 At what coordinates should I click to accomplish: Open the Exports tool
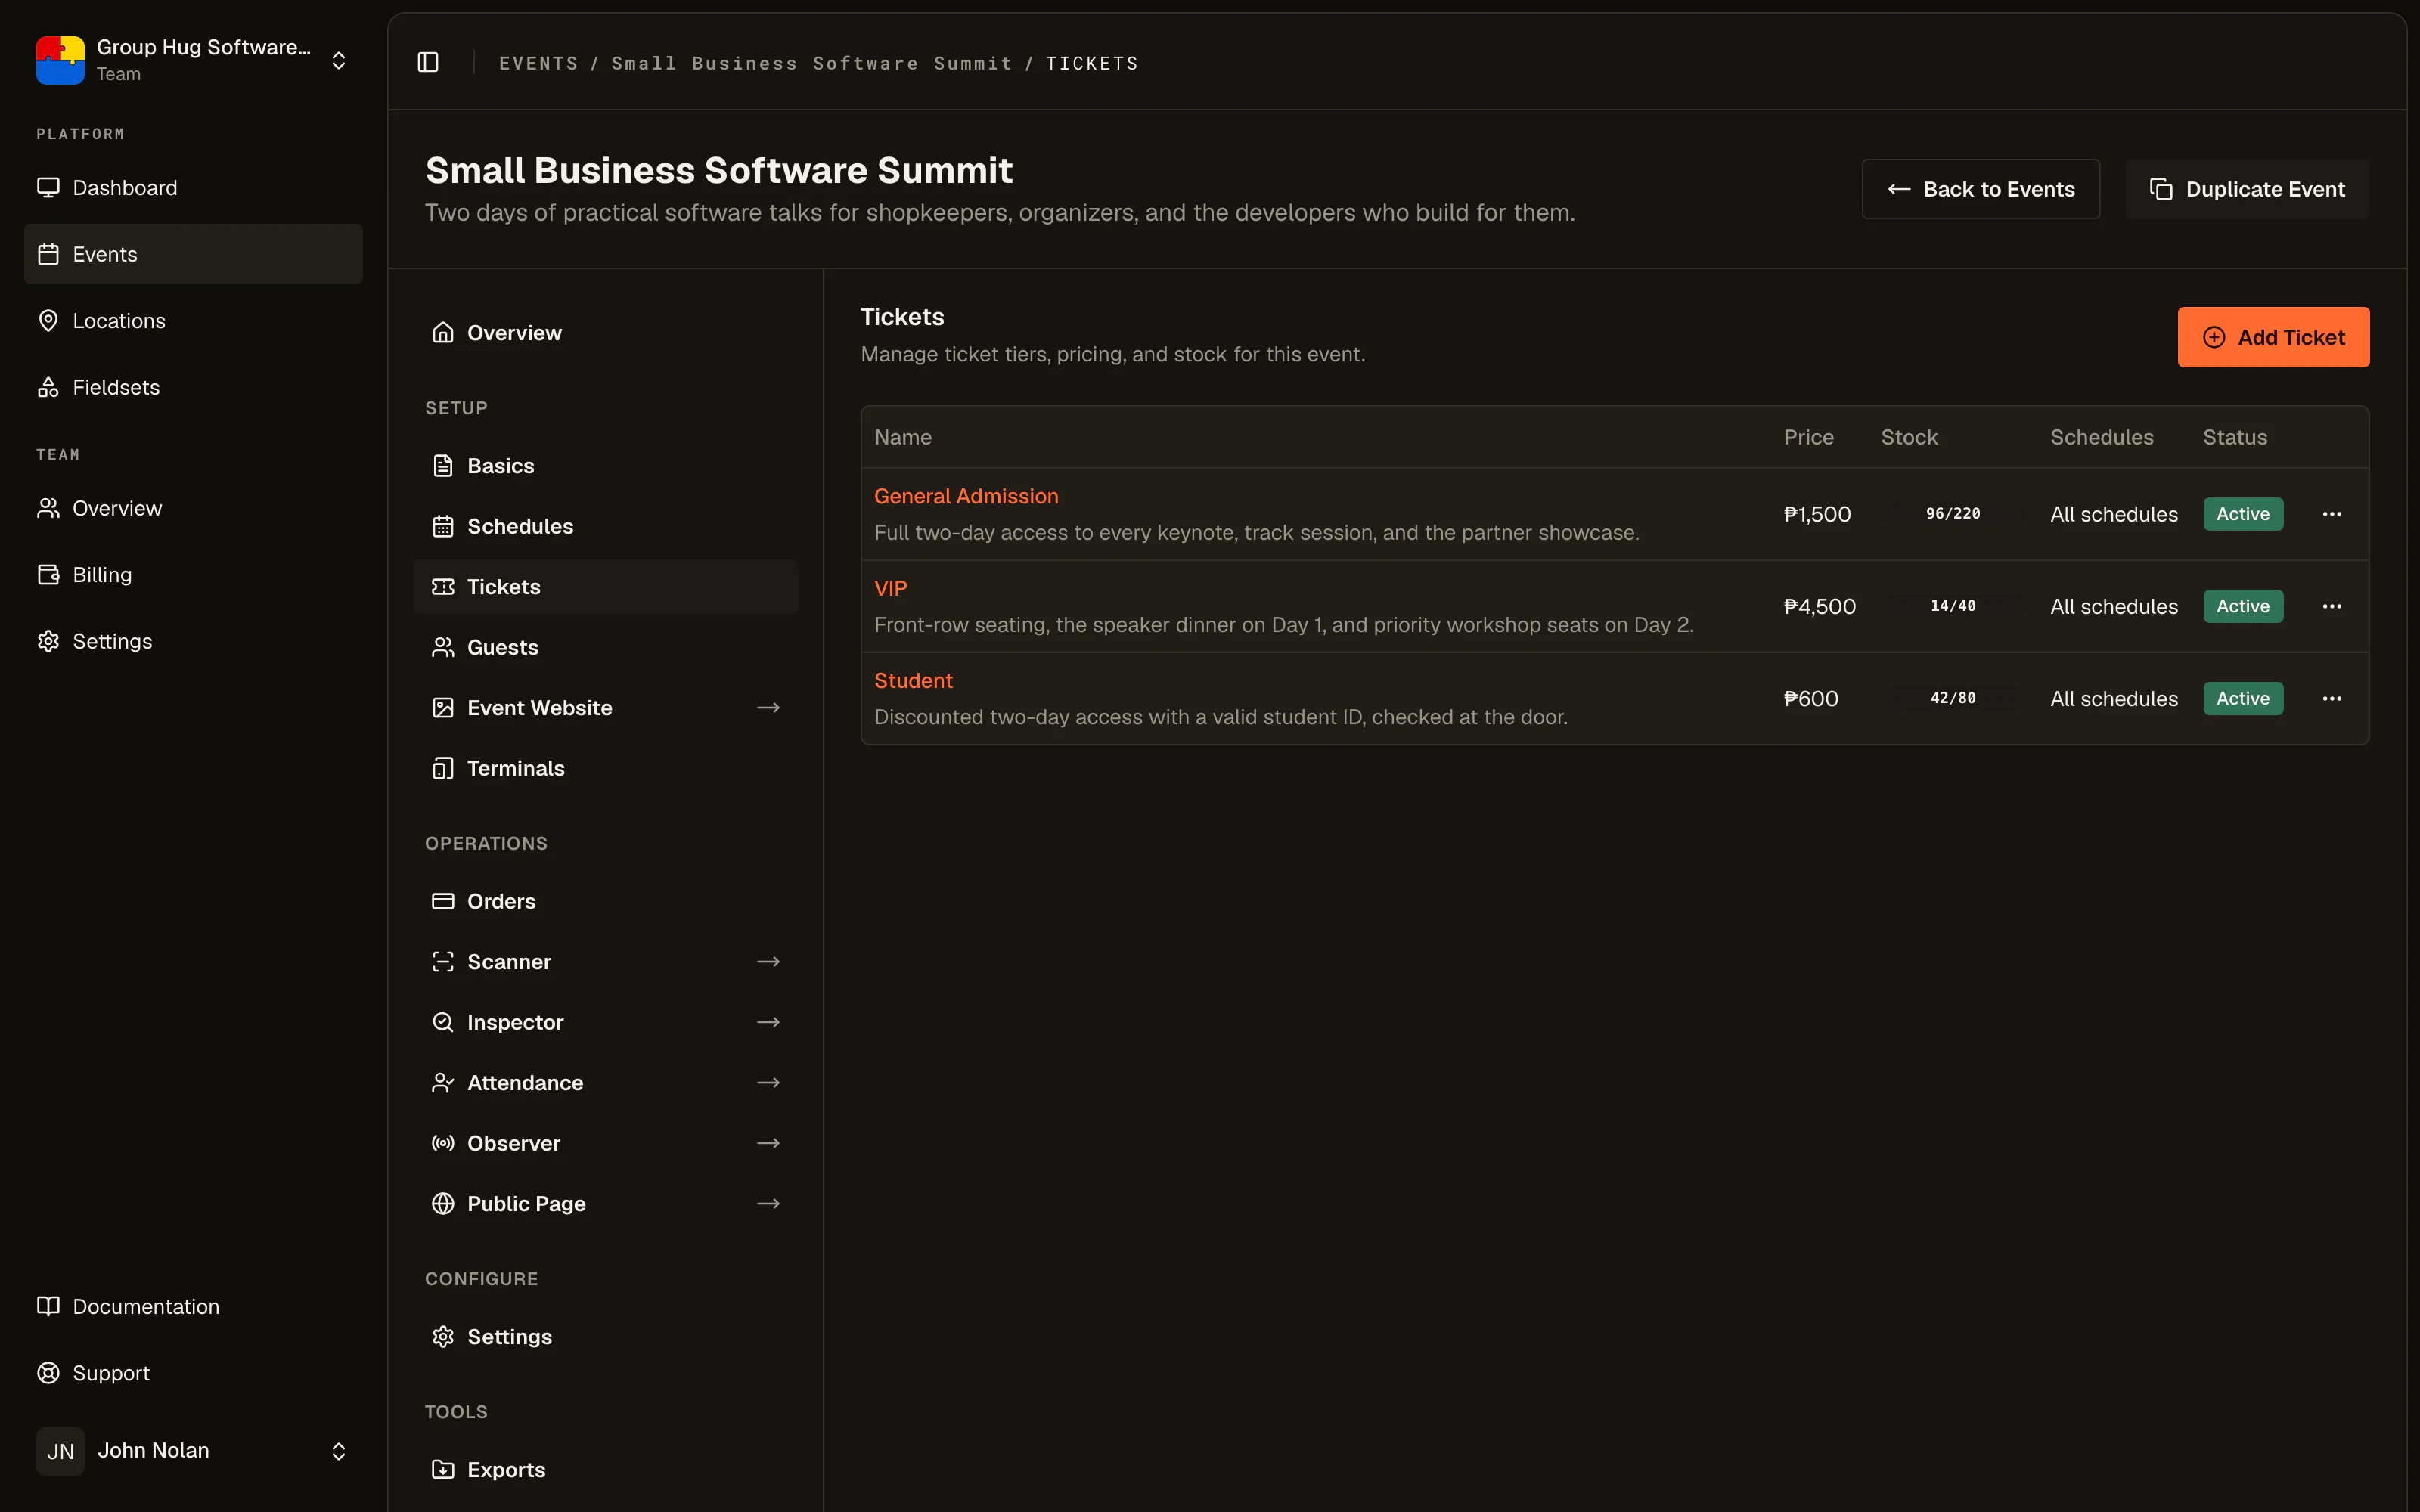tap(605, 1470)
